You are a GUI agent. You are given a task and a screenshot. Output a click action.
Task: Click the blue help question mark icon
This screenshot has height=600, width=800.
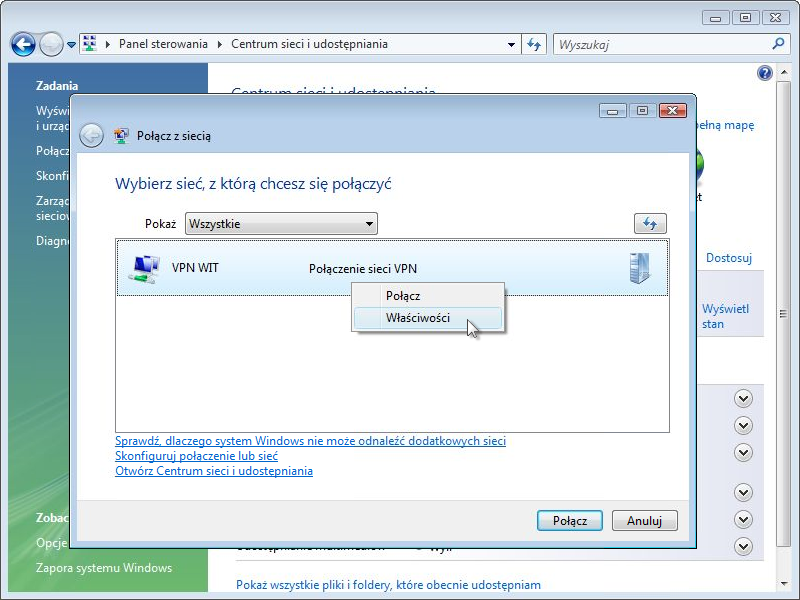(765, 73)
